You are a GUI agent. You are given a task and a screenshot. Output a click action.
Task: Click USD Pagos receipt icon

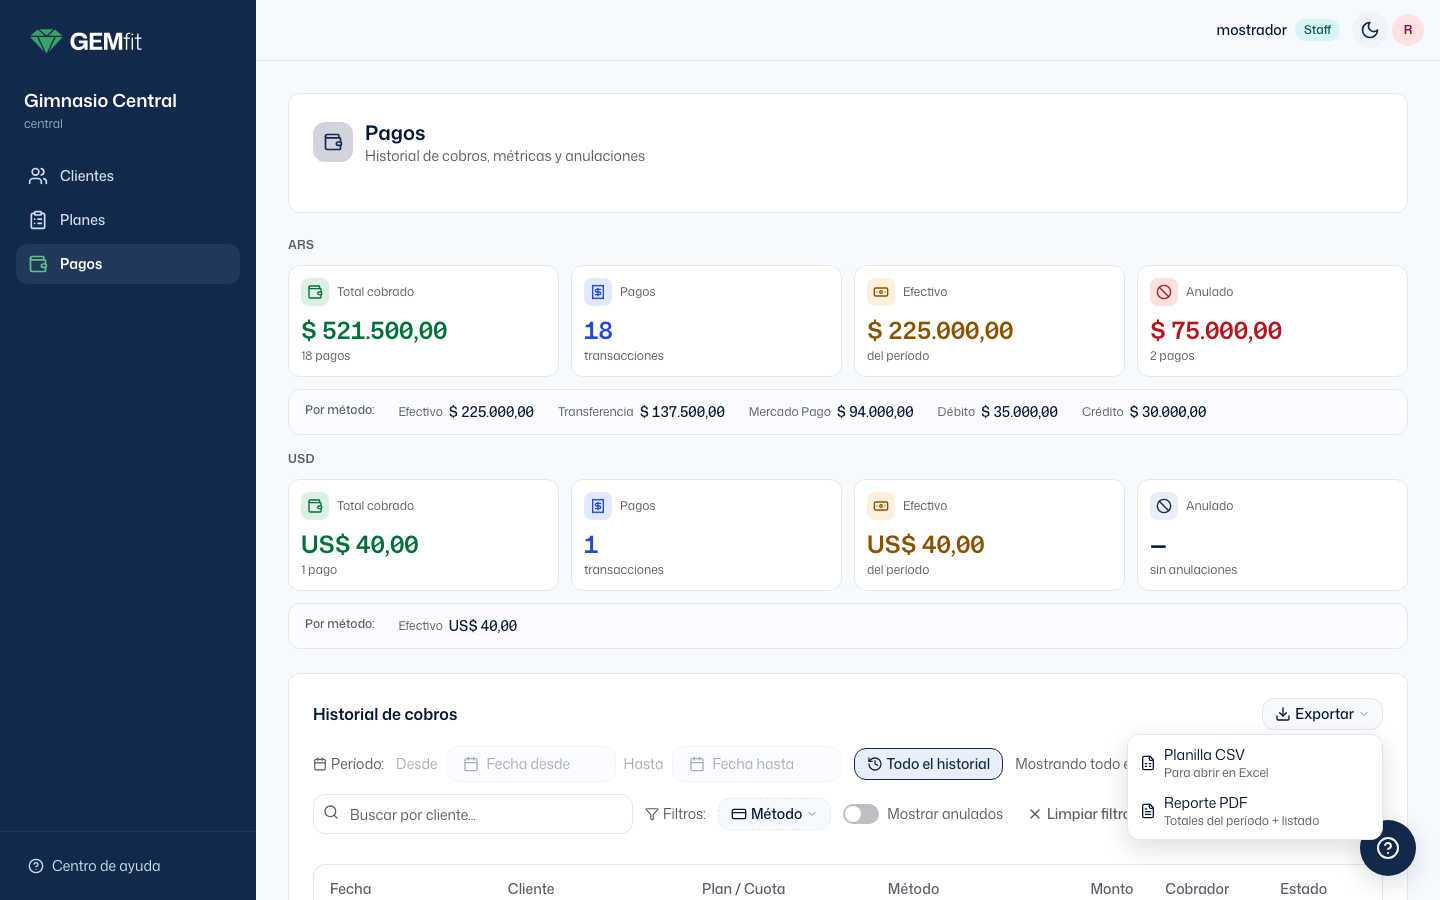point(598,506)
